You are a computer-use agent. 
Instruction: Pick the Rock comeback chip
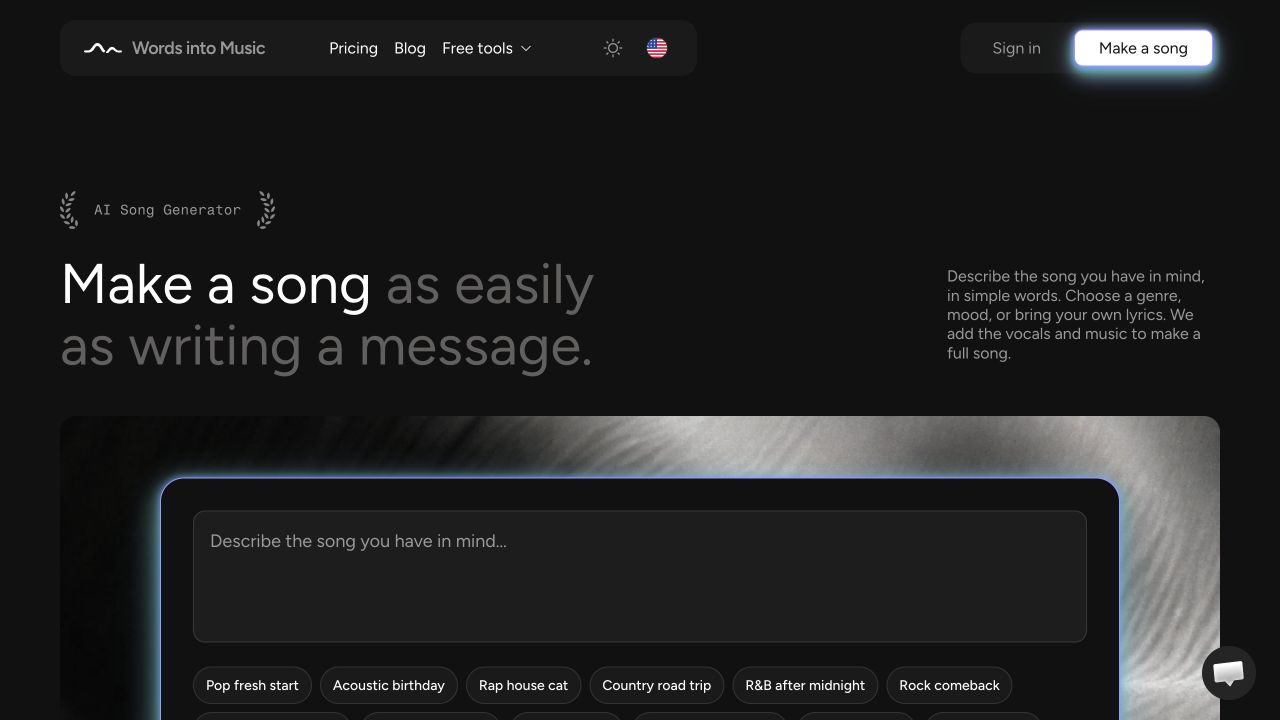tap(949, 685)
